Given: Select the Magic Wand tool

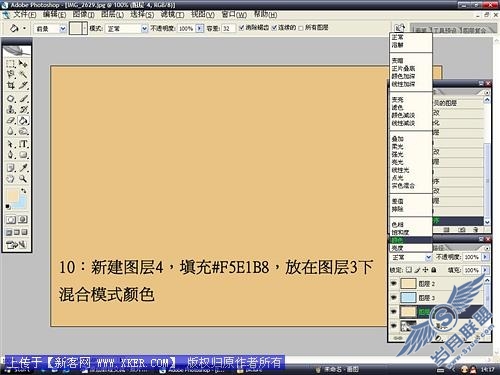Looking at the screenshot, I should pos(23,74).
